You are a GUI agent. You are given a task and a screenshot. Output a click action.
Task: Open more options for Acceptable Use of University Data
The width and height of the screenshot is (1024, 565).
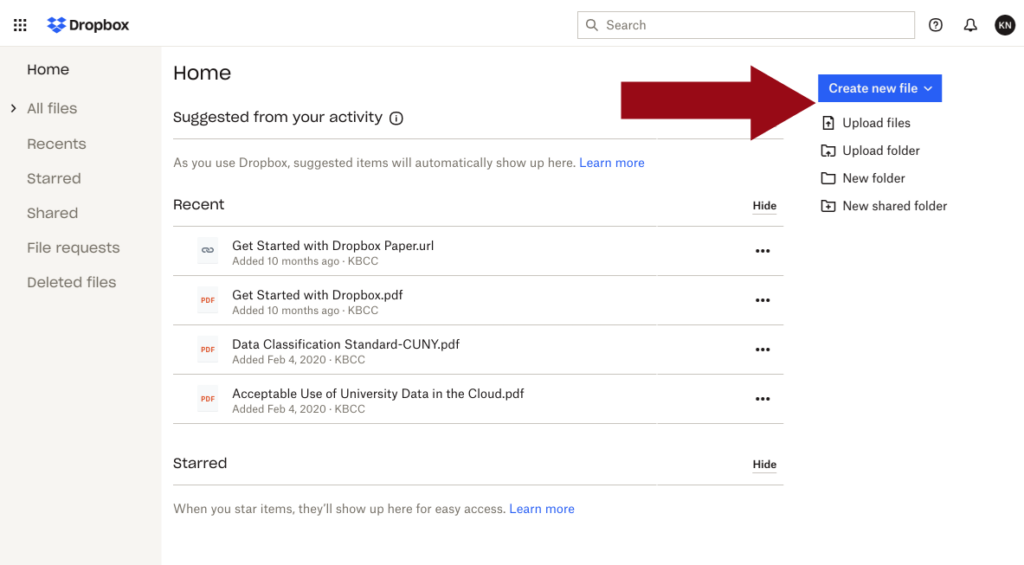point(763,399)
